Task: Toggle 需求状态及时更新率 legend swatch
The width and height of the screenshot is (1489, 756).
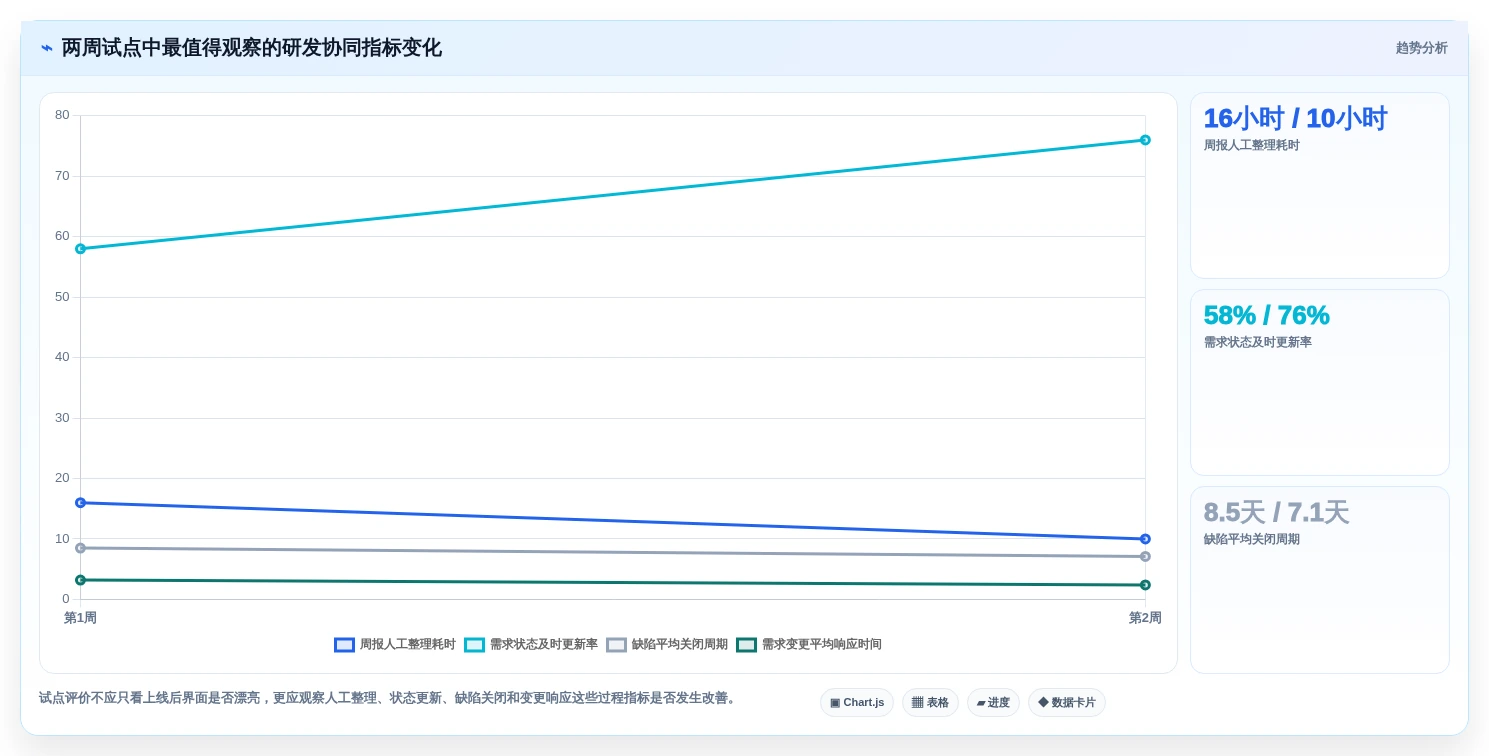Action: [x=474, y=645]
